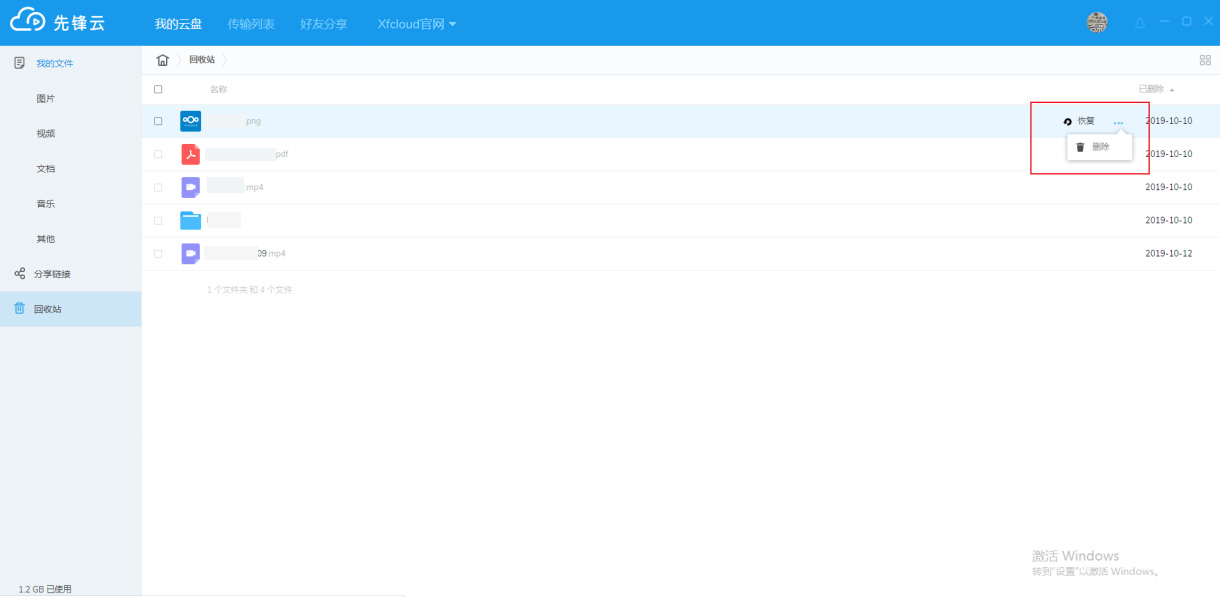Image resolution: width=1220 pixels, height=598 pixels.
Task: Open 分享链接 in the sidebar
Action: (52, 274)
